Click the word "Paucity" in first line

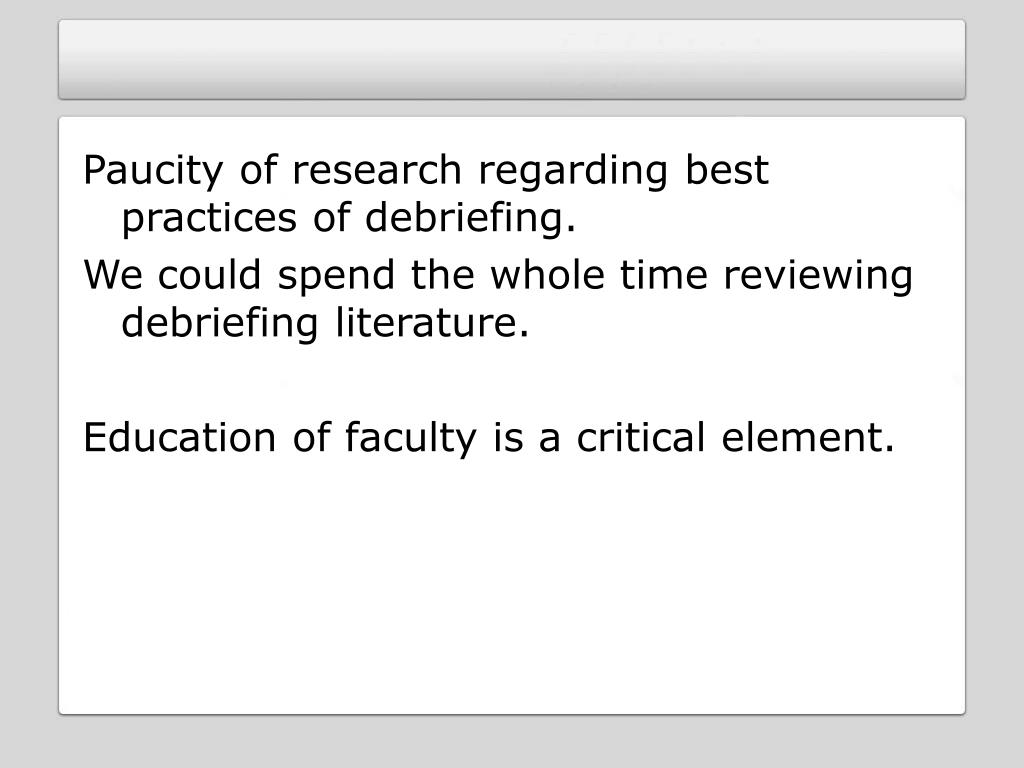(x=153, y=171)
